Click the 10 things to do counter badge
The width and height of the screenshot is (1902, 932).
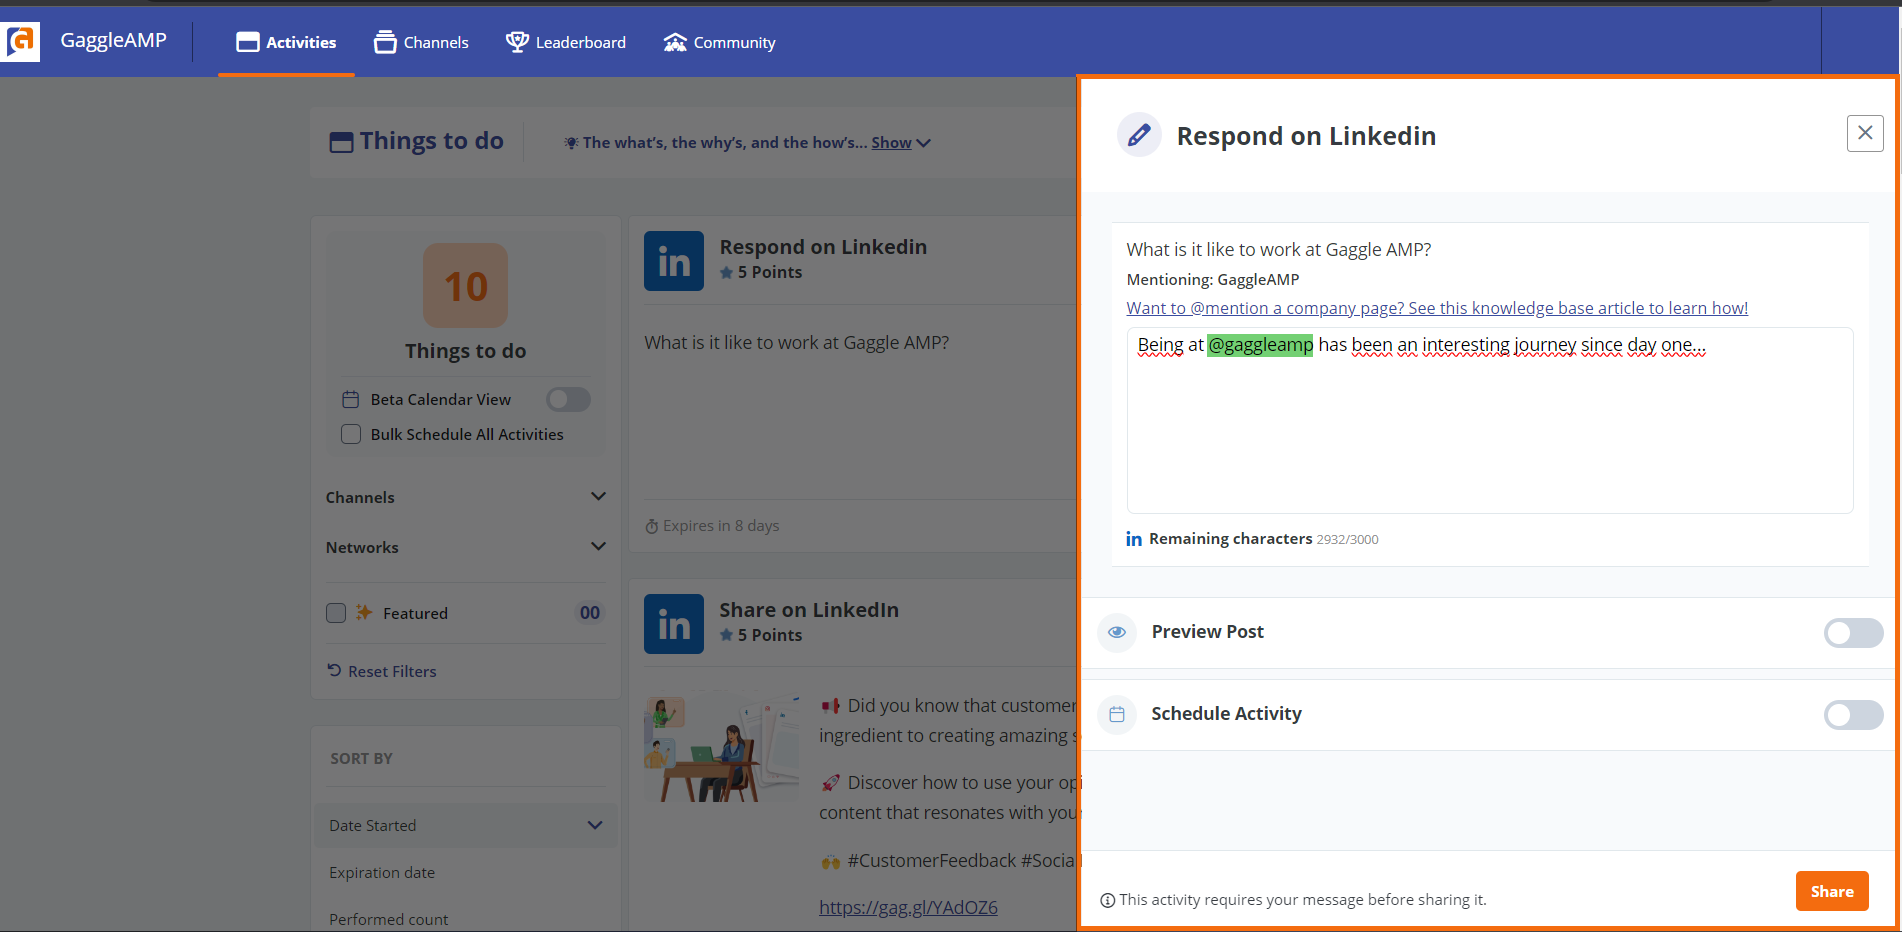[x=466, y=286]
